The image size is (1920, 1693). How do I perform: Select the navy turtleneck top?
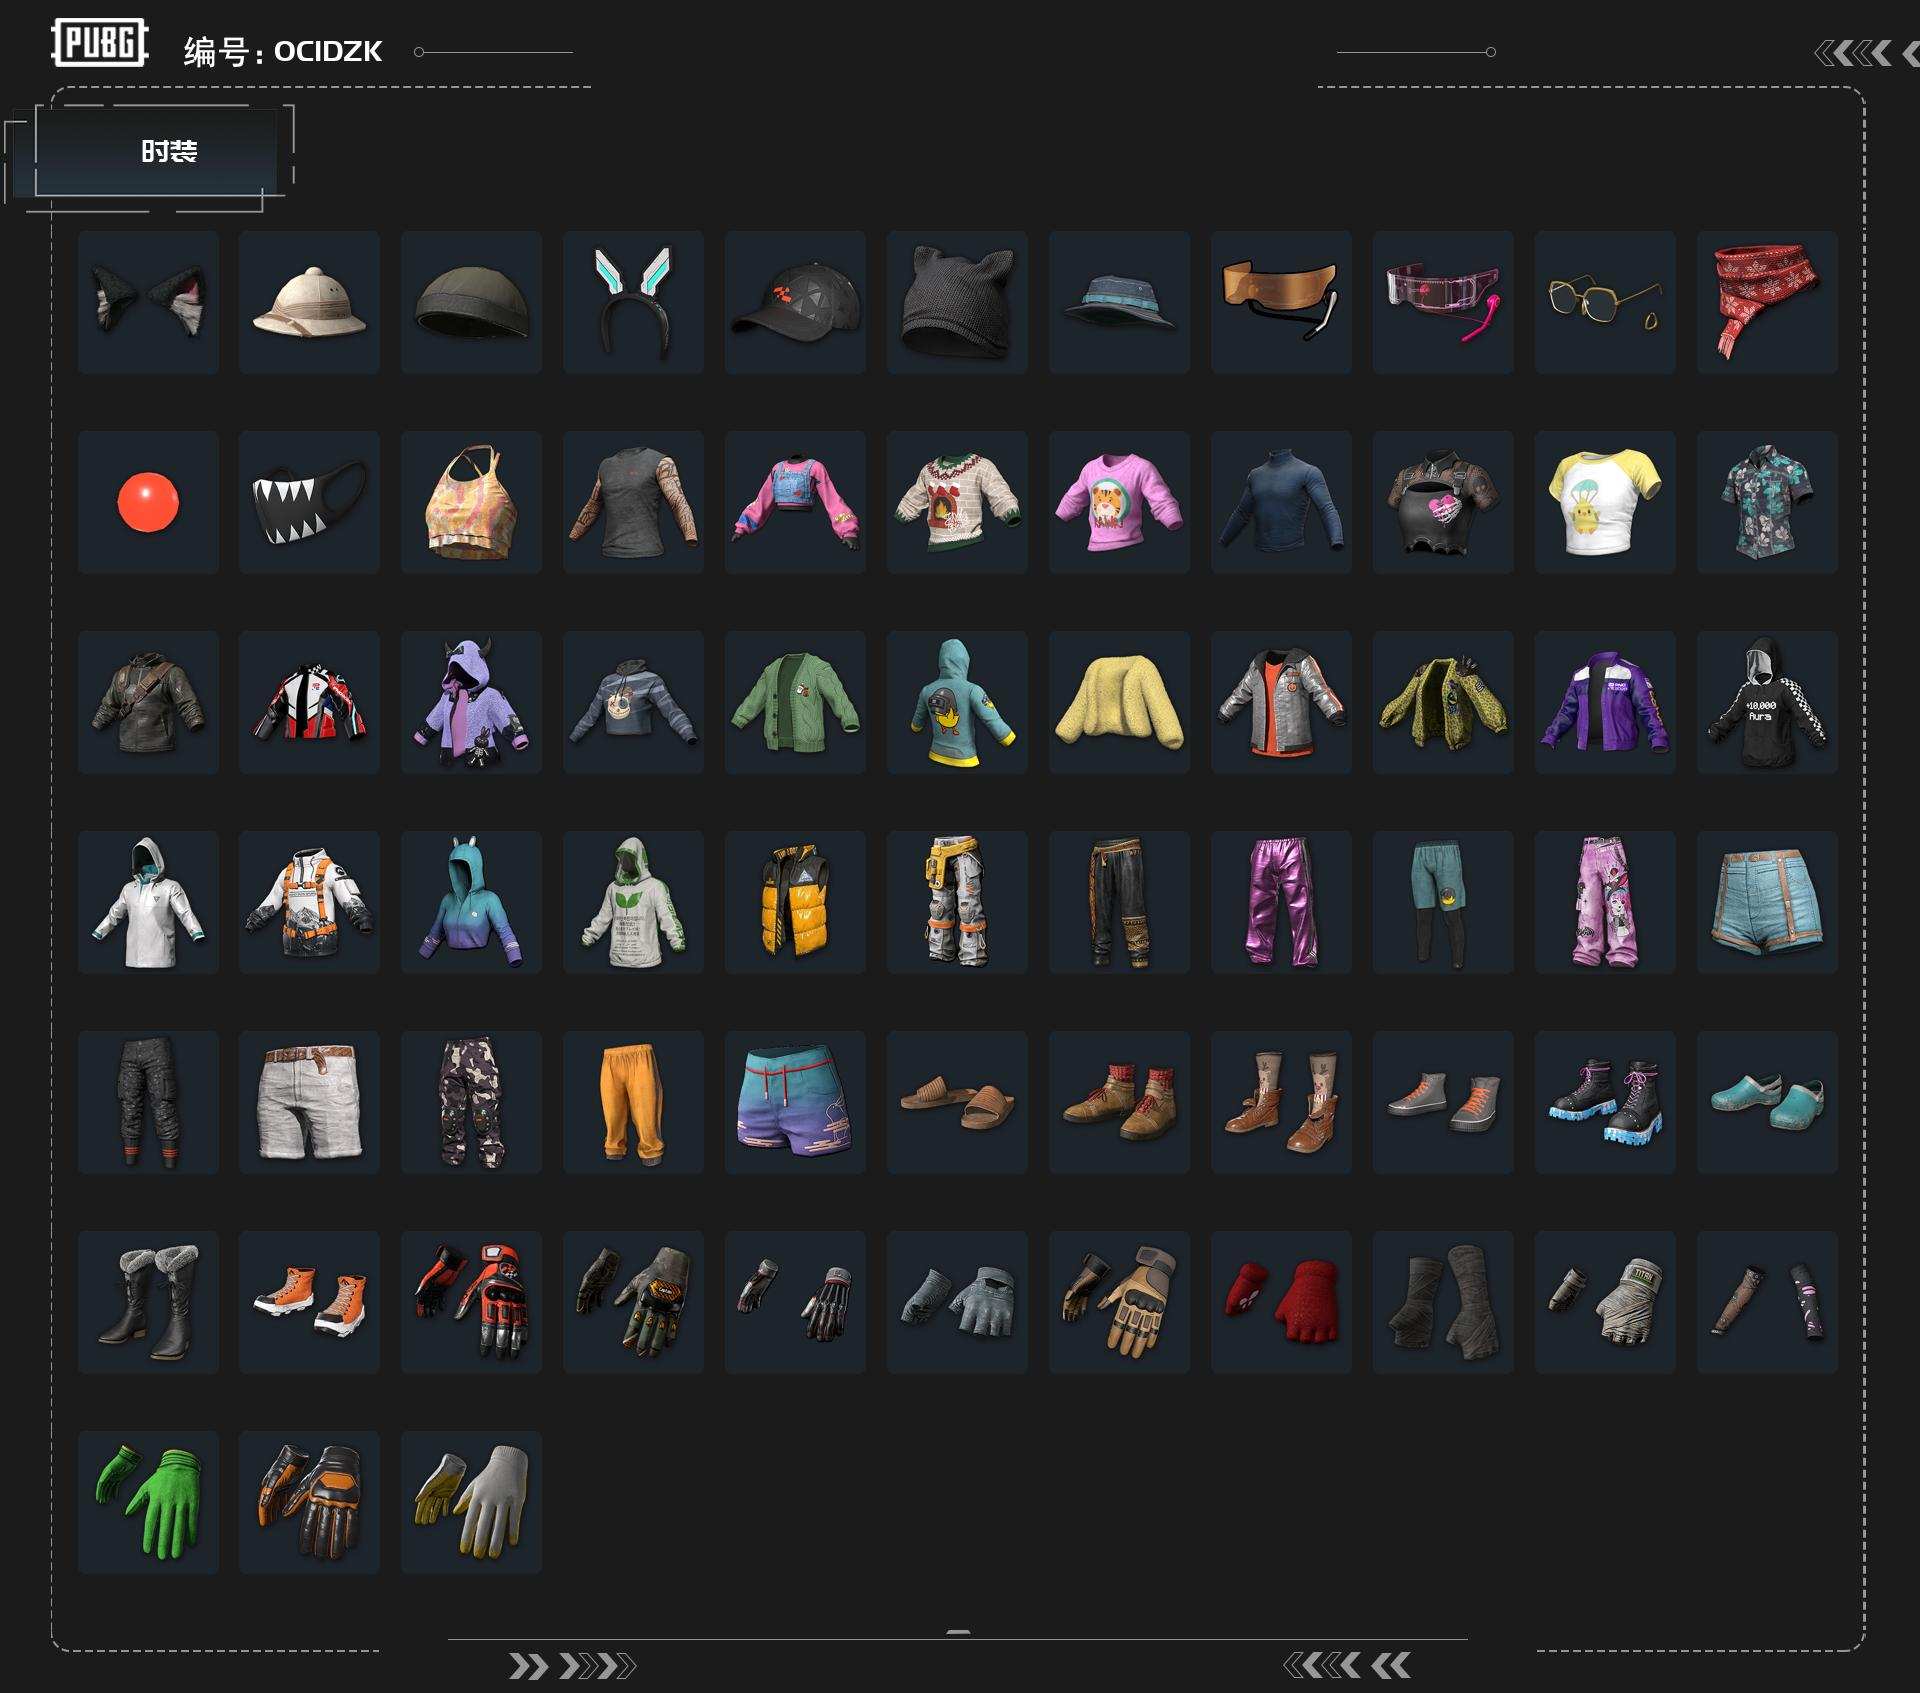coord(1282,502)
